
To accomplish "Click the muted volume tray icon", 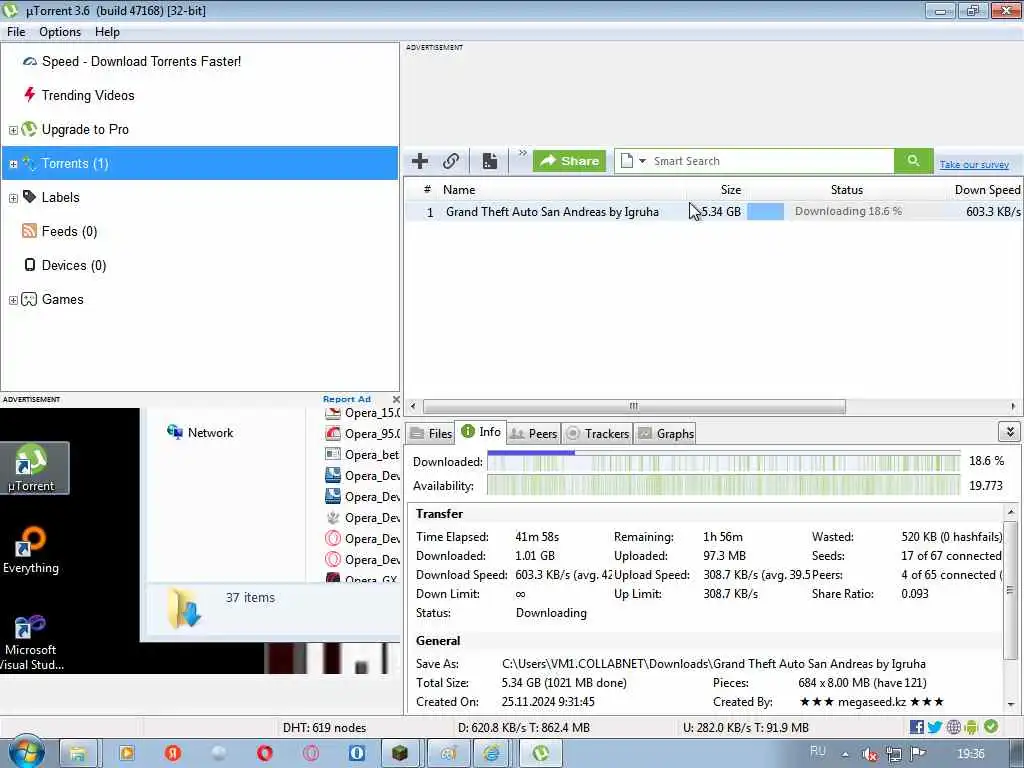I will 869,754.
